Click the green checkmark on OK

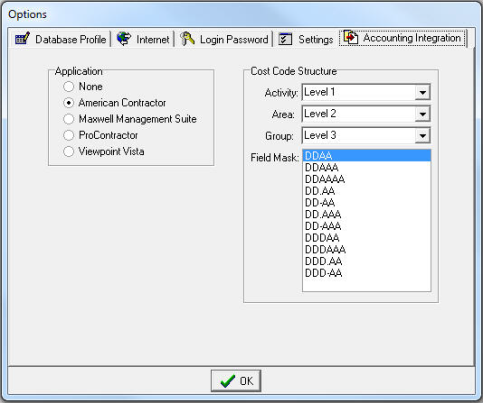coord(228,381)
